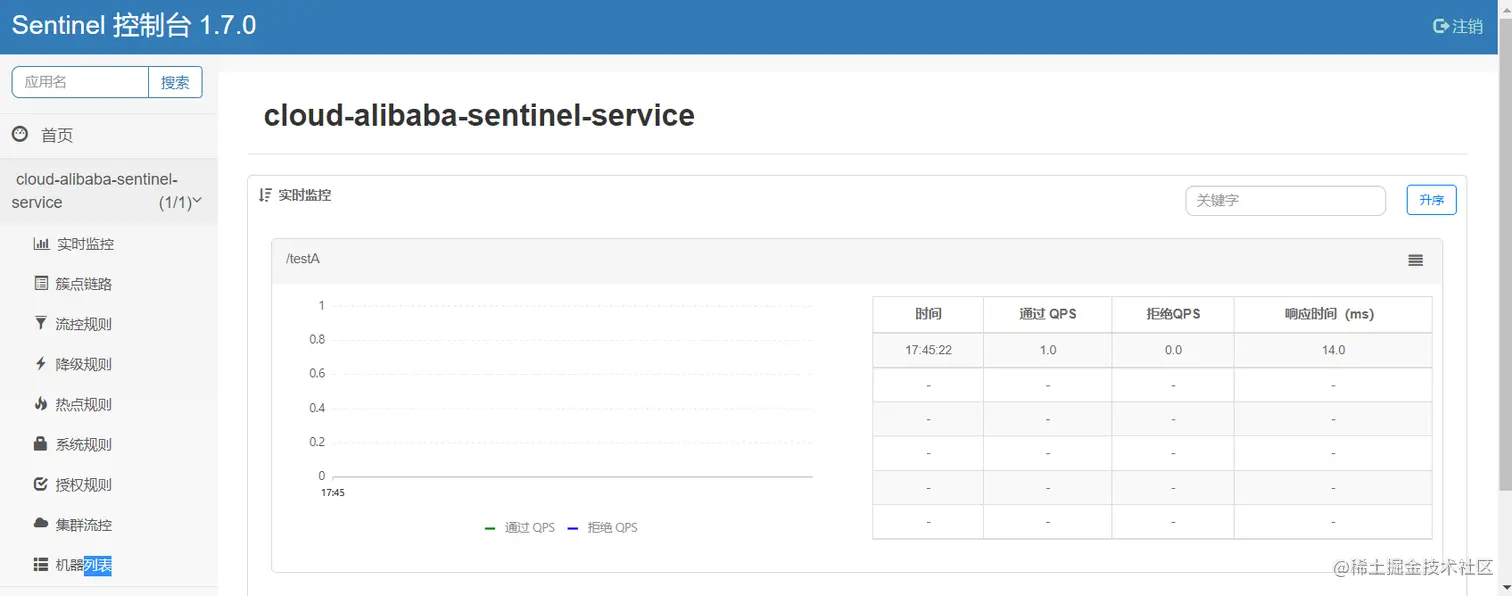The height and width of the screenshot is (596, 1512).
Task: Click the /testA resource panel title
Action: click(303, 259)
